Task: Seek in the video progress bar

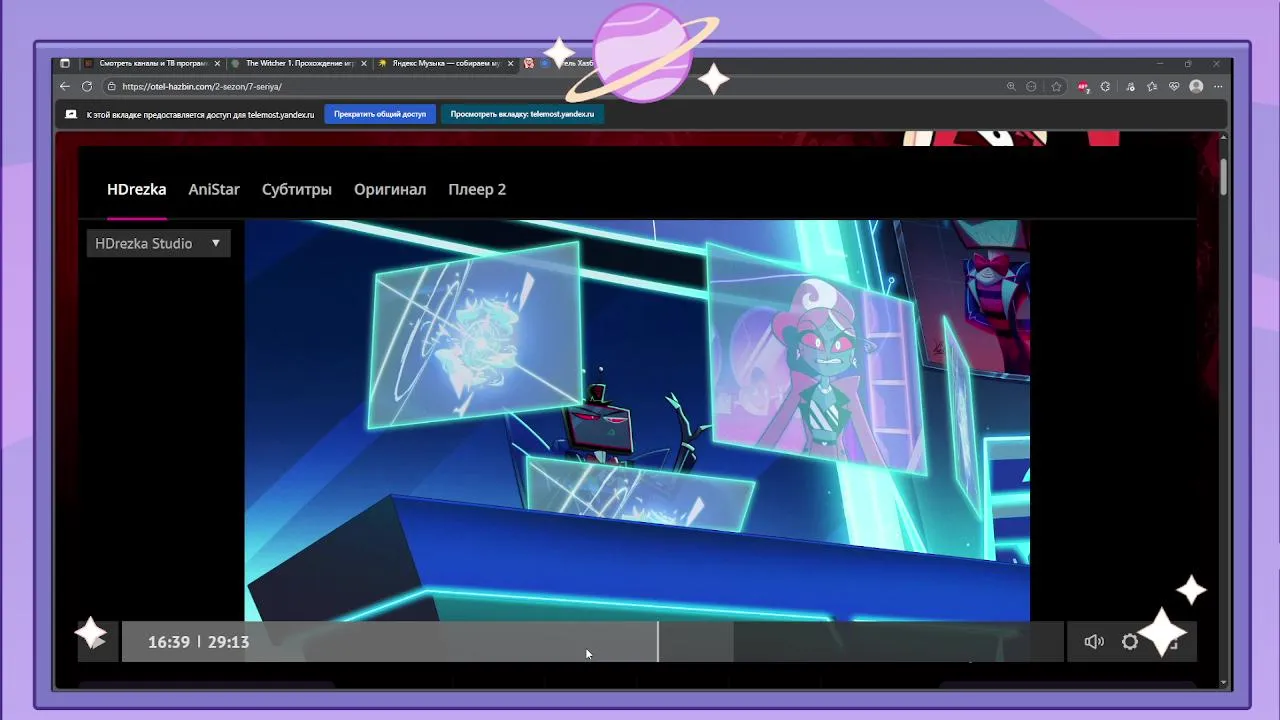Action: [x=593, y=642]
